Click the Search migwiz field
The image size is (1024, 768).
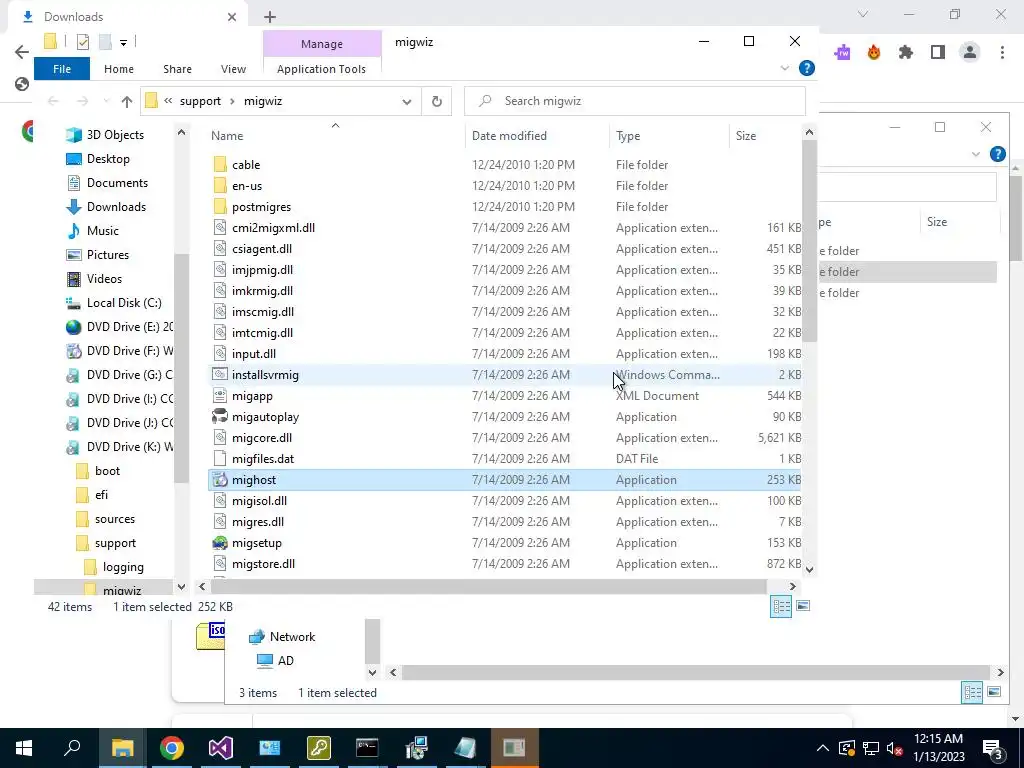click(635, 101)
